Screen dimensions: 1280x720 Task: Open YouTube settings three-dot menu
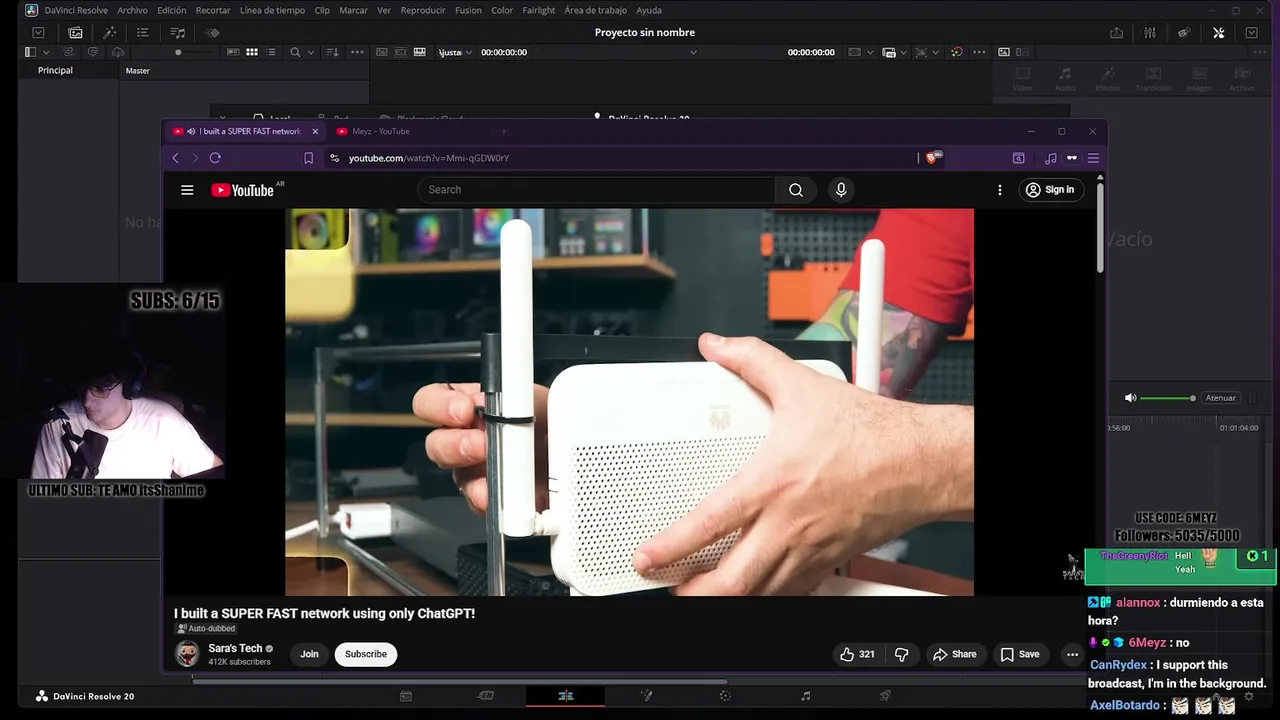point(999,190)
